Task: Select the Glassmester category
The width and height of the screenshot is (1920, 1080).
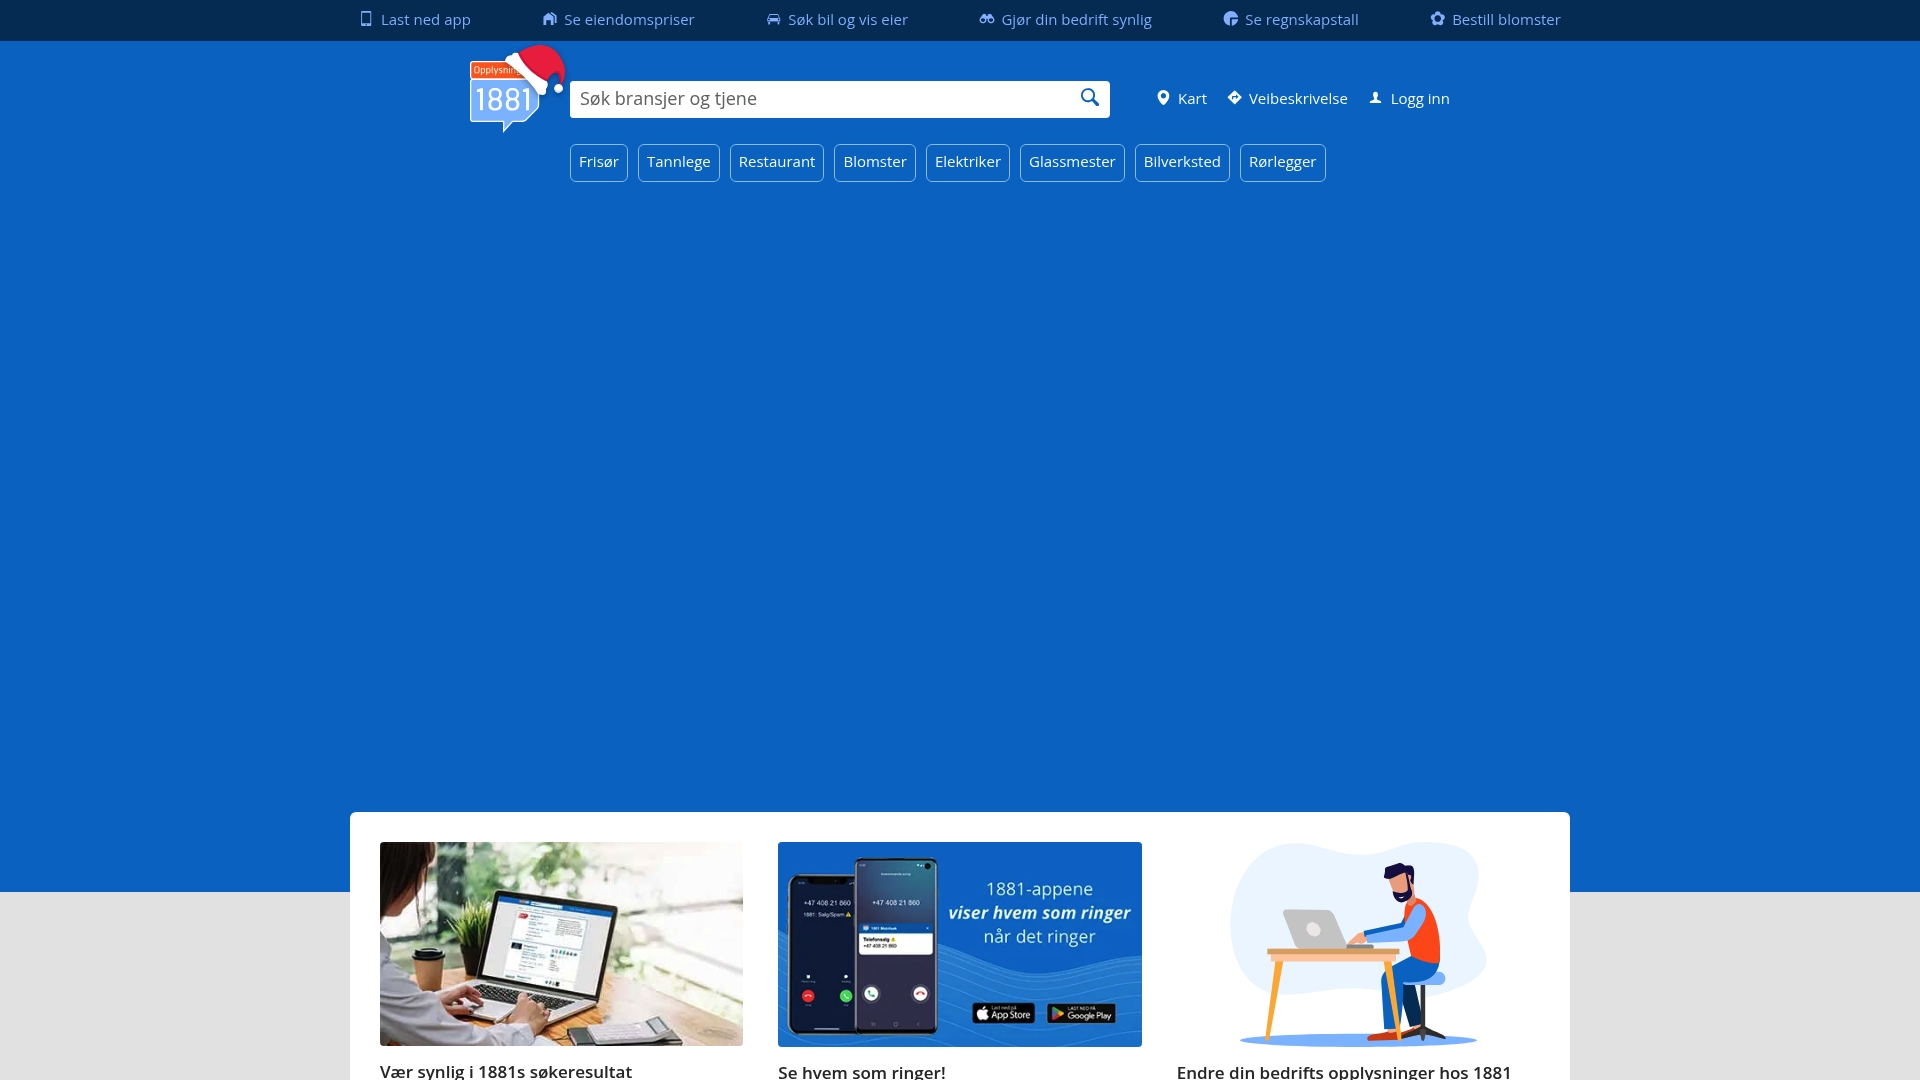Action: tap(1072, 162)
